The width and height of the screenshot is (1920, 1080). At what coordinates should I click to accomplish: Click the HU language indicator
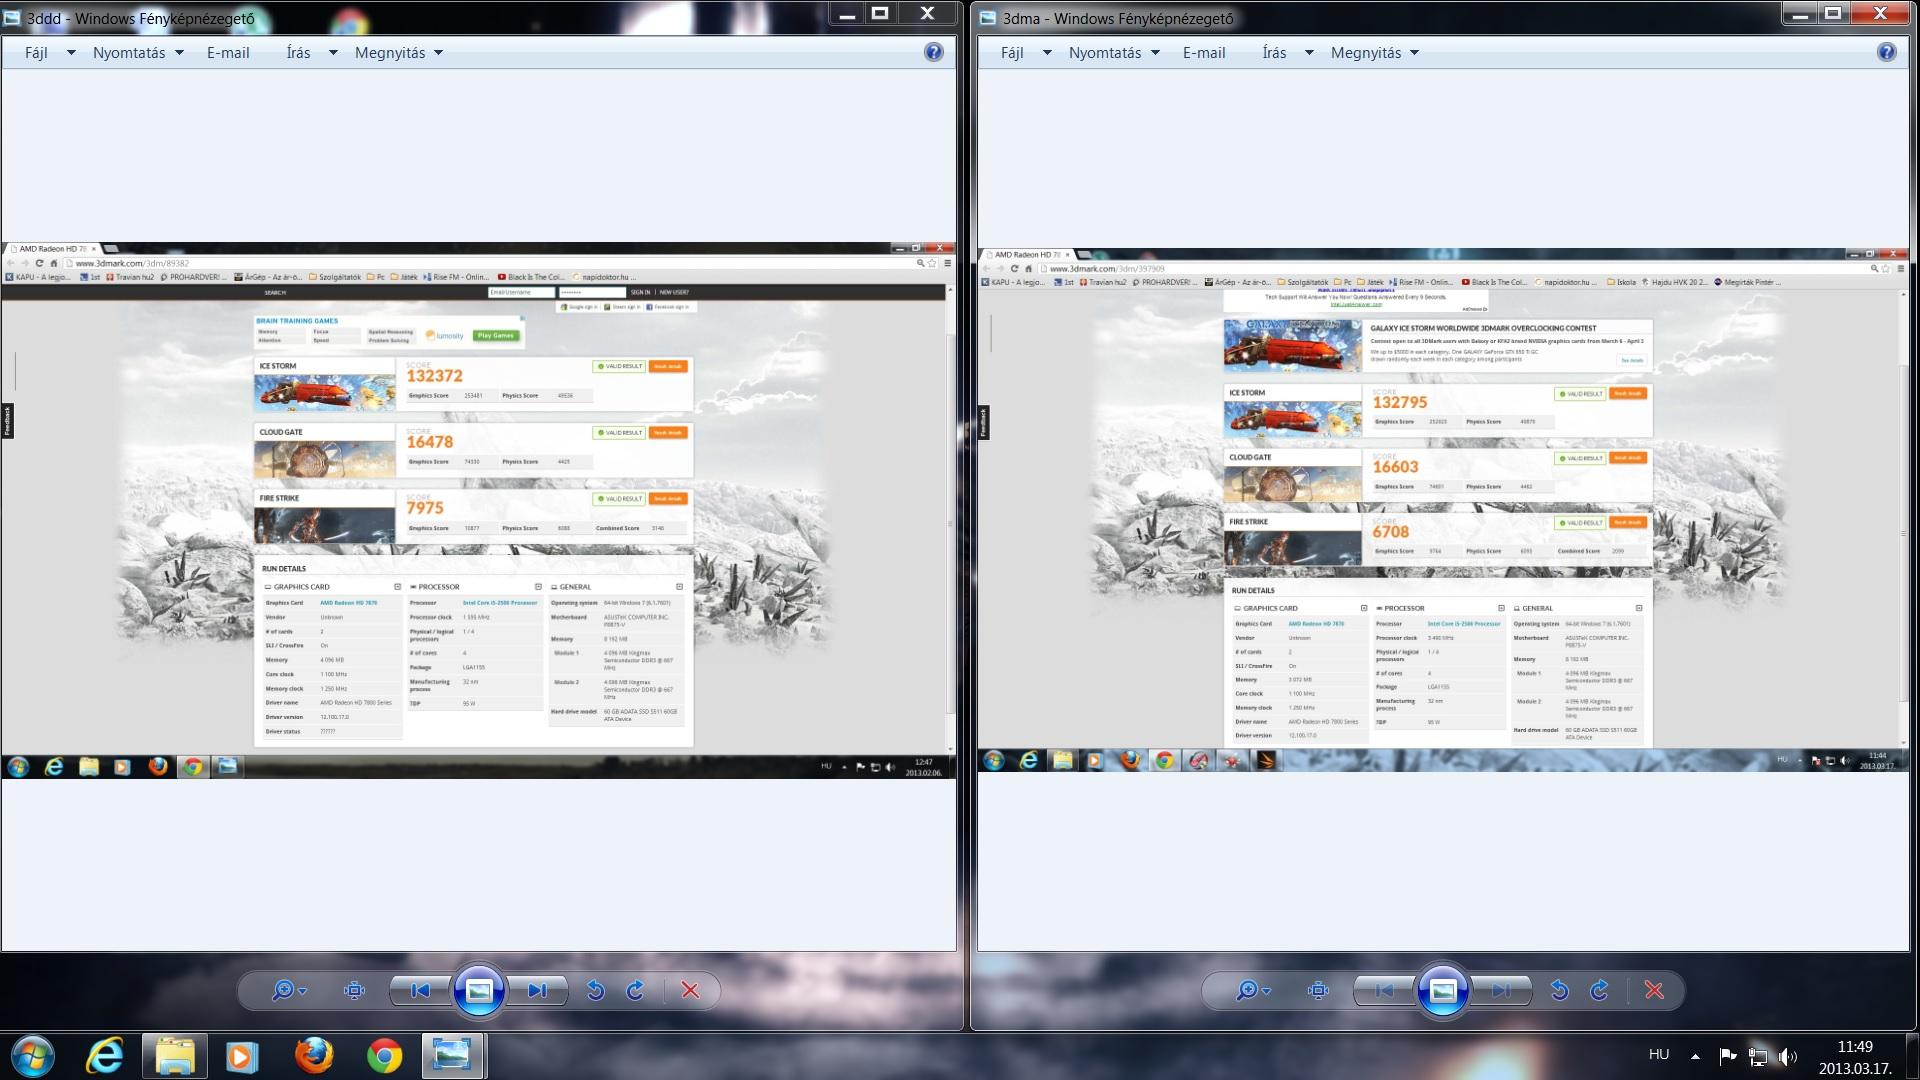point(1659,1055)
